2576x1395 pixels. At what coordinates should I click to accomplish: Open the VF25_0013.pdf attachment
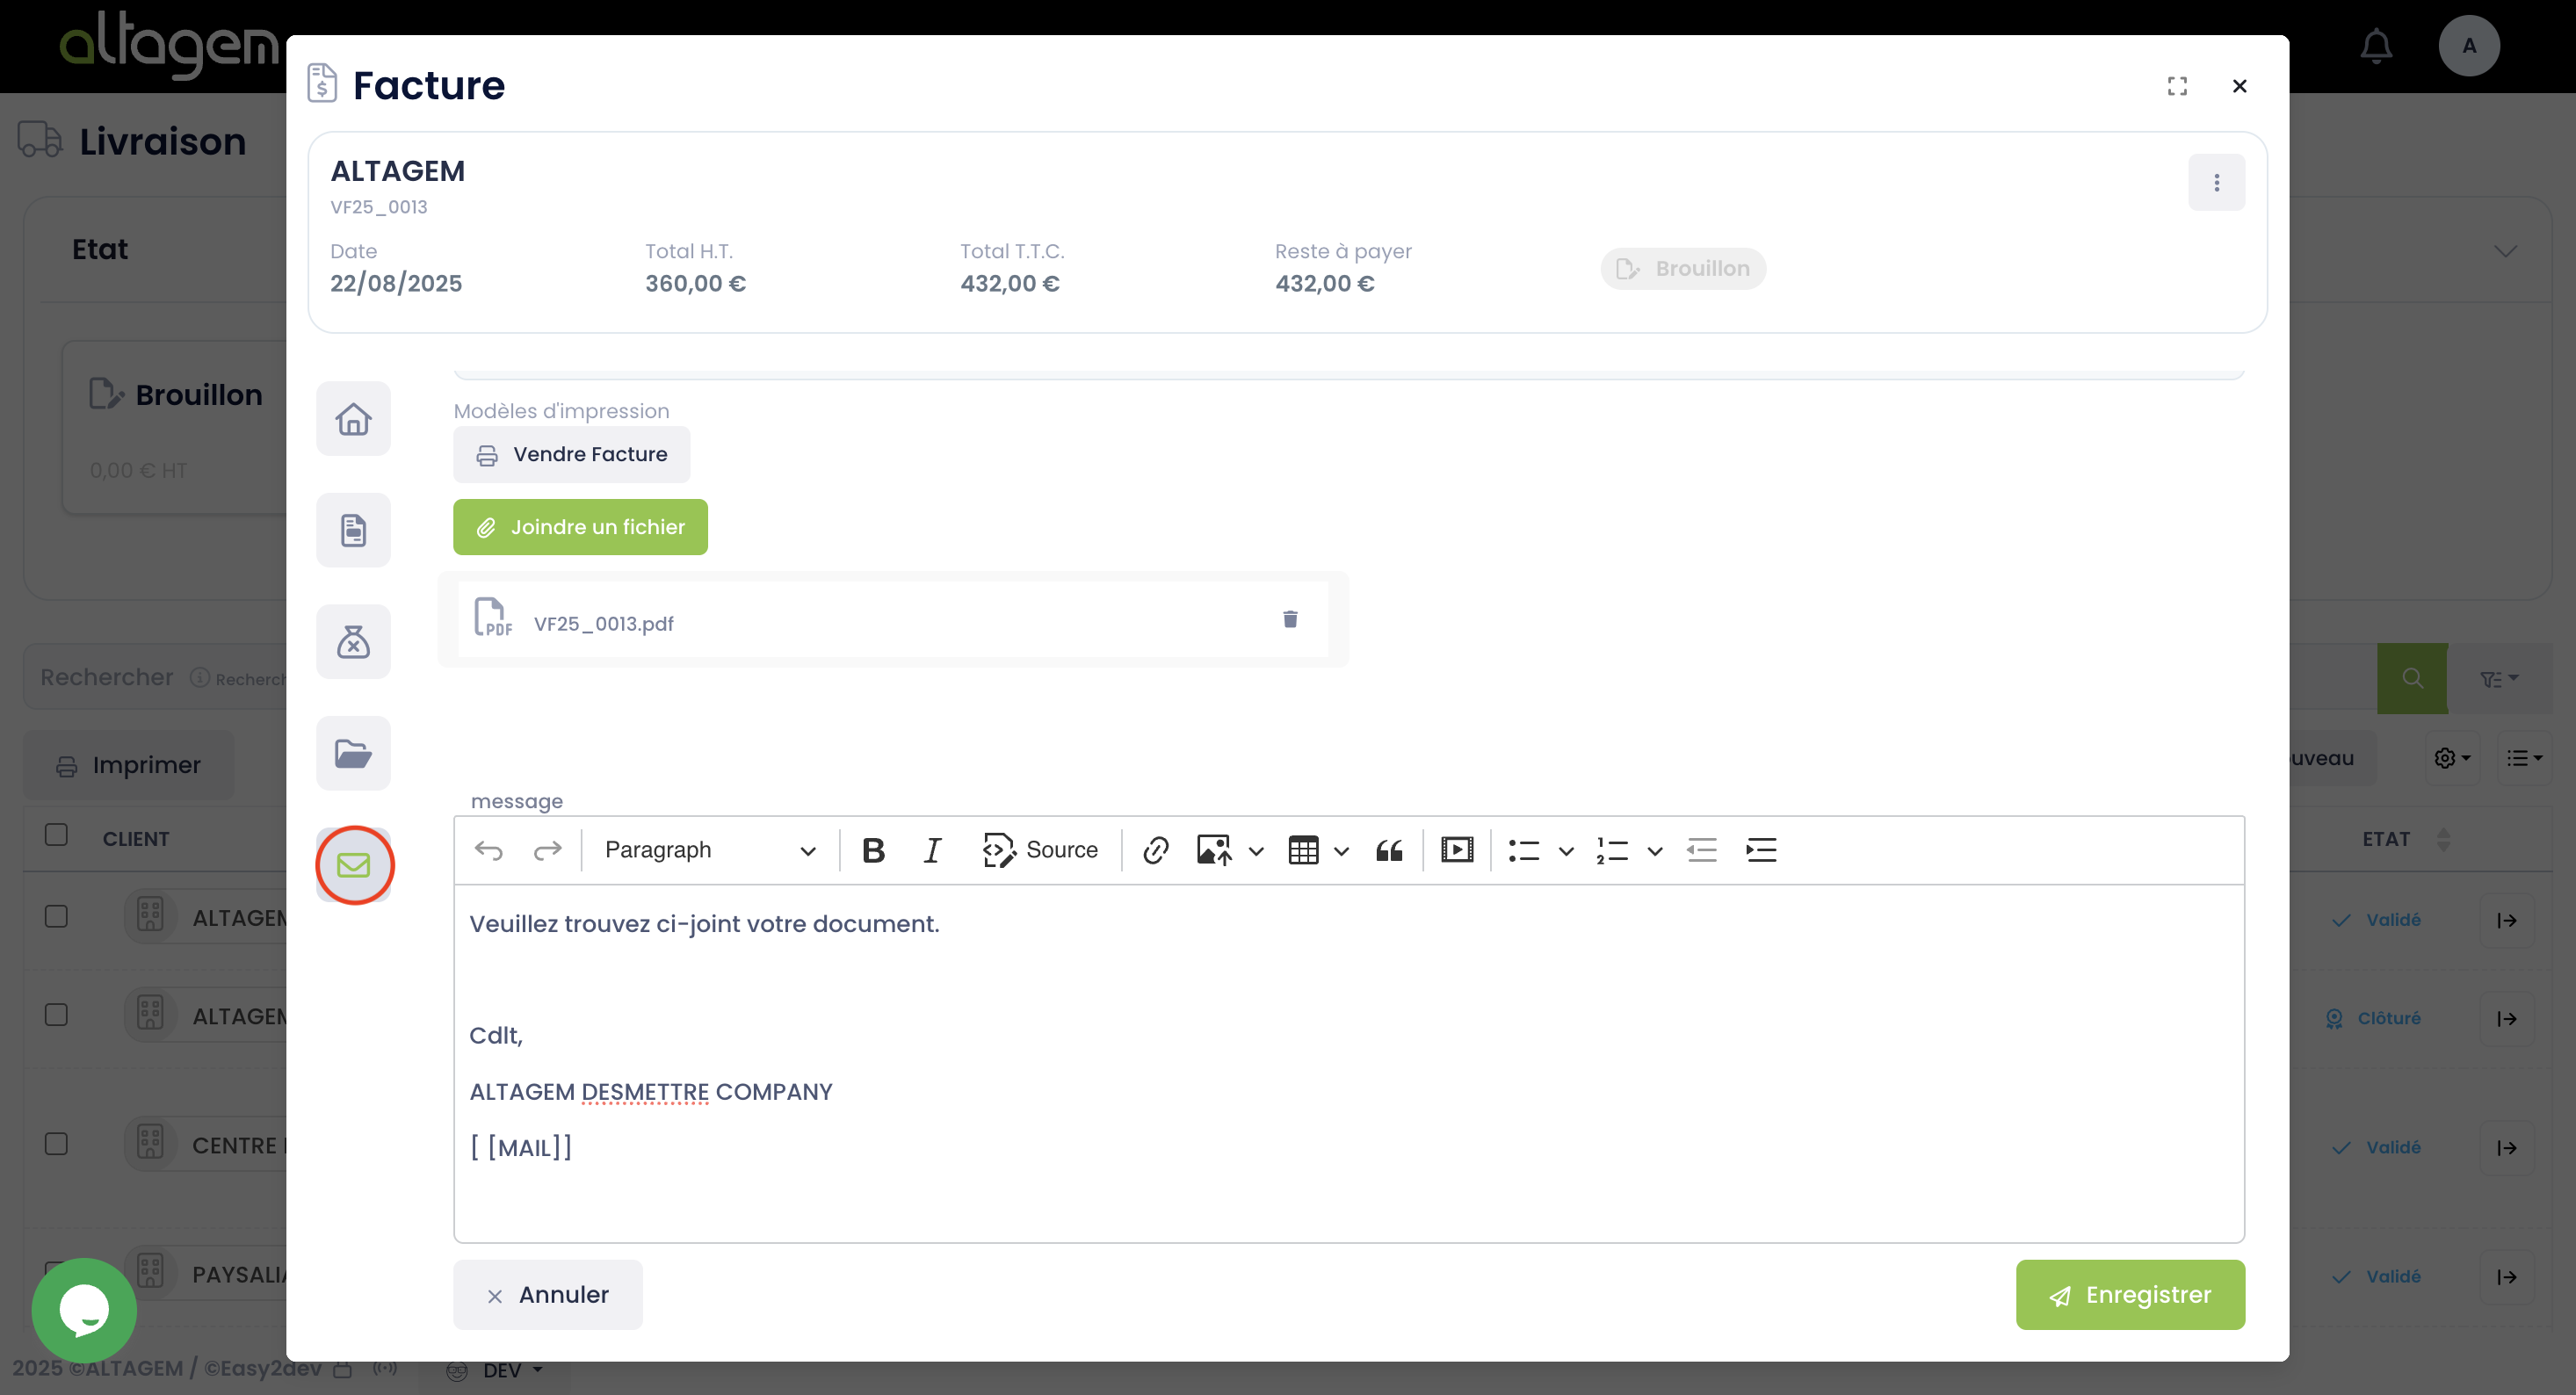(x=603, y=624)
